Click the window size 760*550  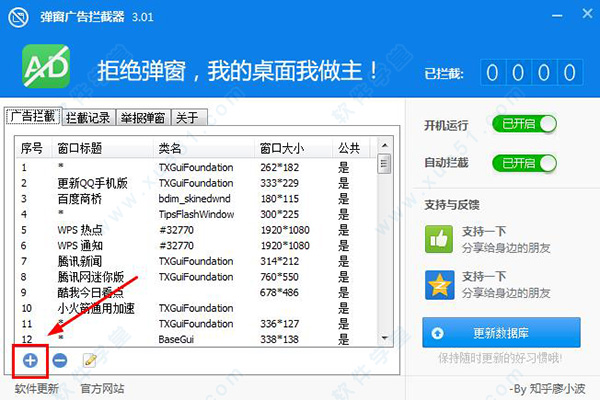(279, 277)
